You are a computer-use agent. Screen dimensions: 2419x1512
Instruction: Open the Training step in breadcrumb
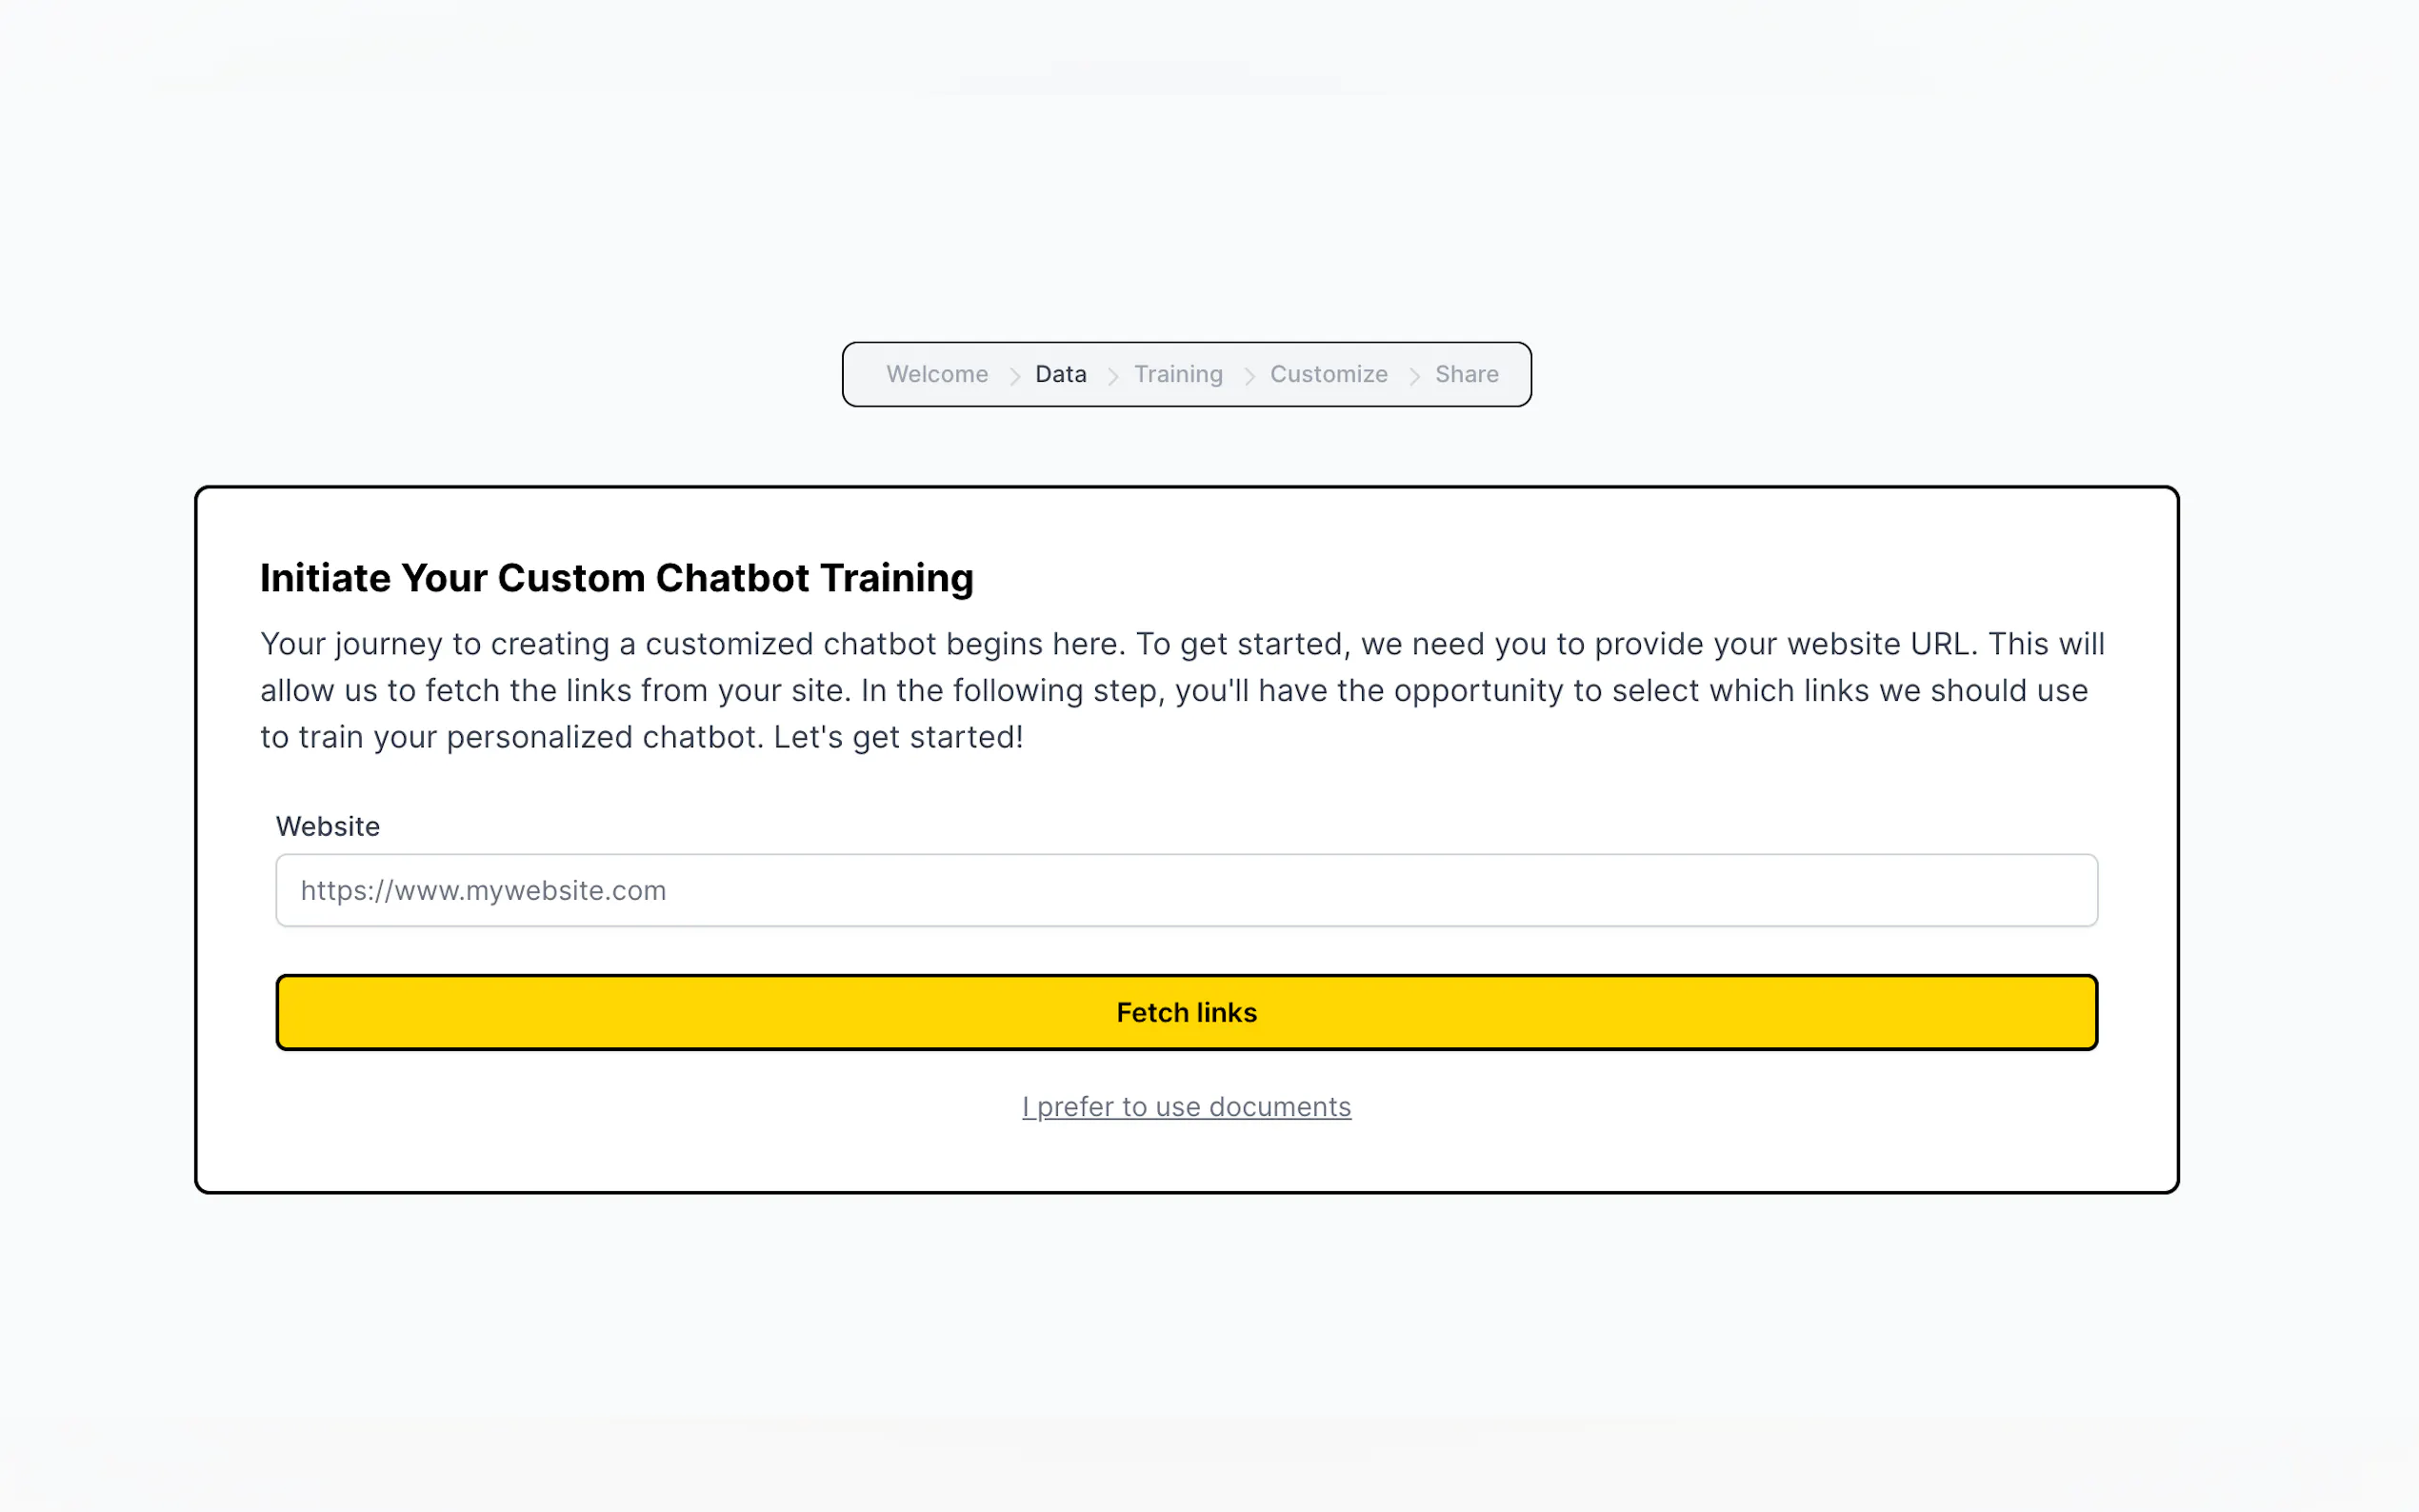click(1177, 374)
